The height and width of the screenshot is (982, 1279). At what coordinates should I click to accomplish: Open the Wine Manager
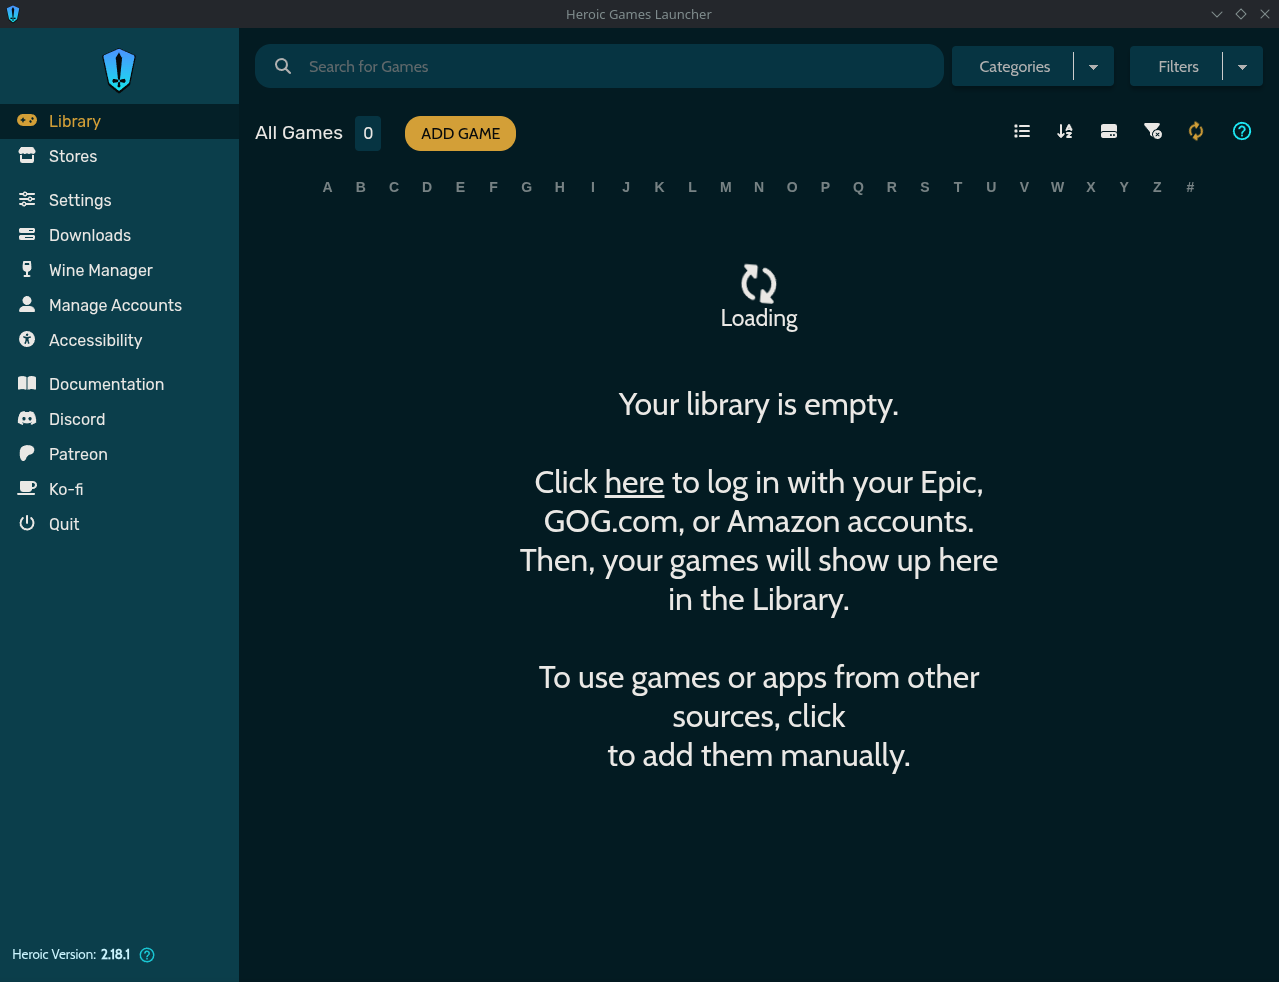tap(119, 270)
